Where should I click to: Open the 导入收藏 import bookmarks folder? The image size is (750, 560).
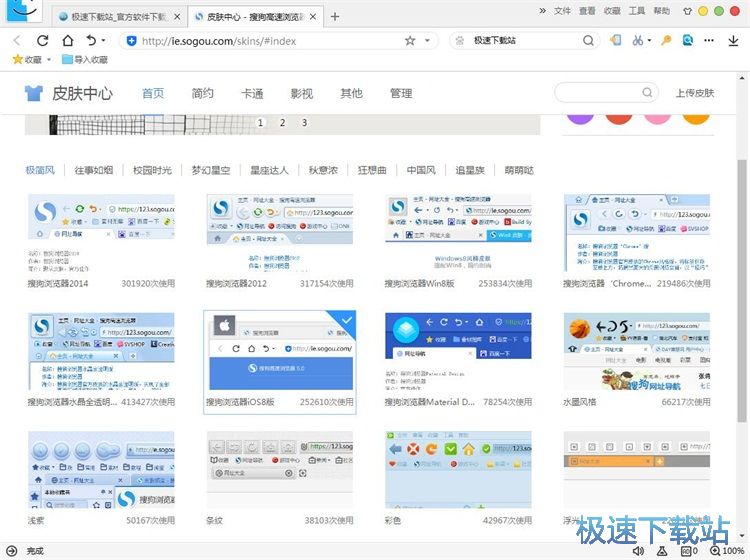pos(85,59)
